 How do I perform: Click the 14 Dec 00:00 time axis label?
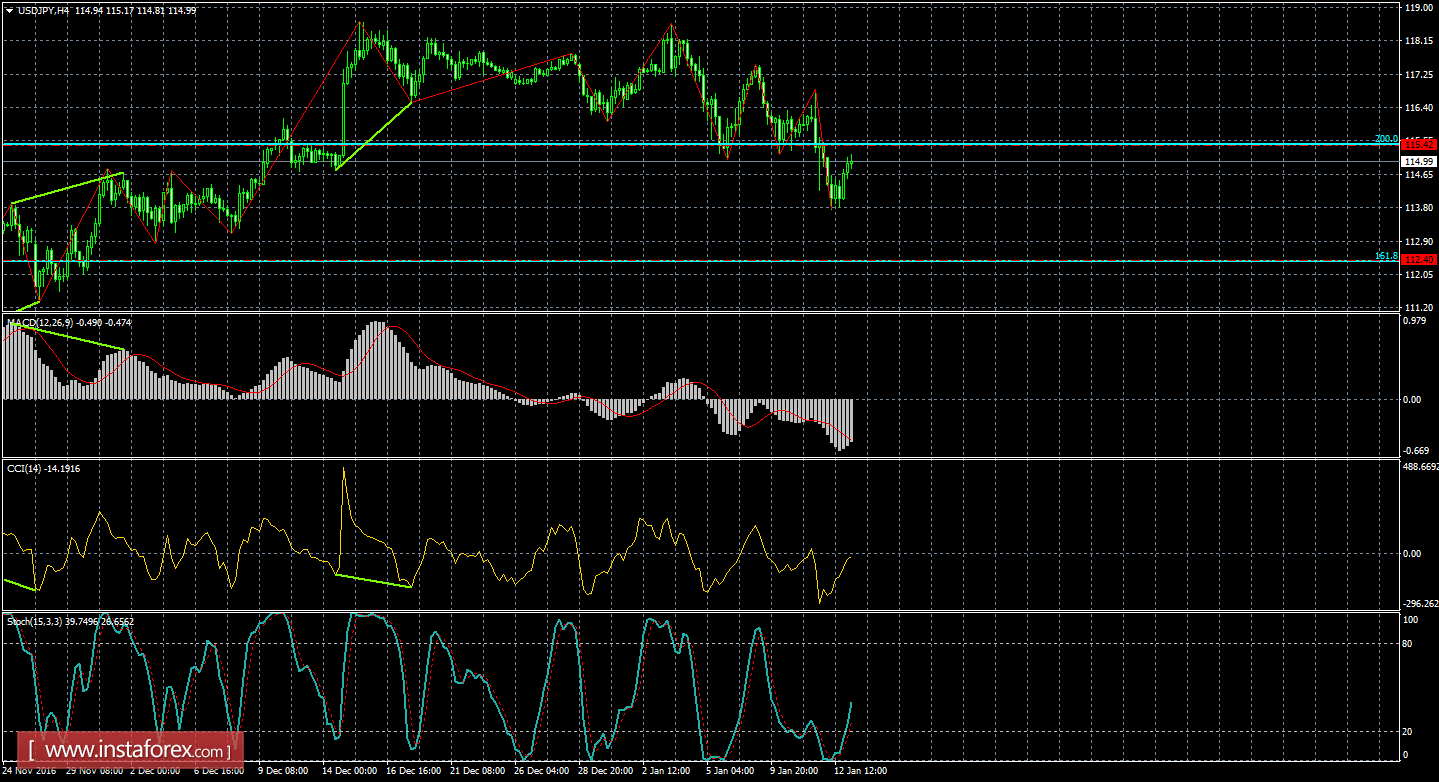coord(350,772)
